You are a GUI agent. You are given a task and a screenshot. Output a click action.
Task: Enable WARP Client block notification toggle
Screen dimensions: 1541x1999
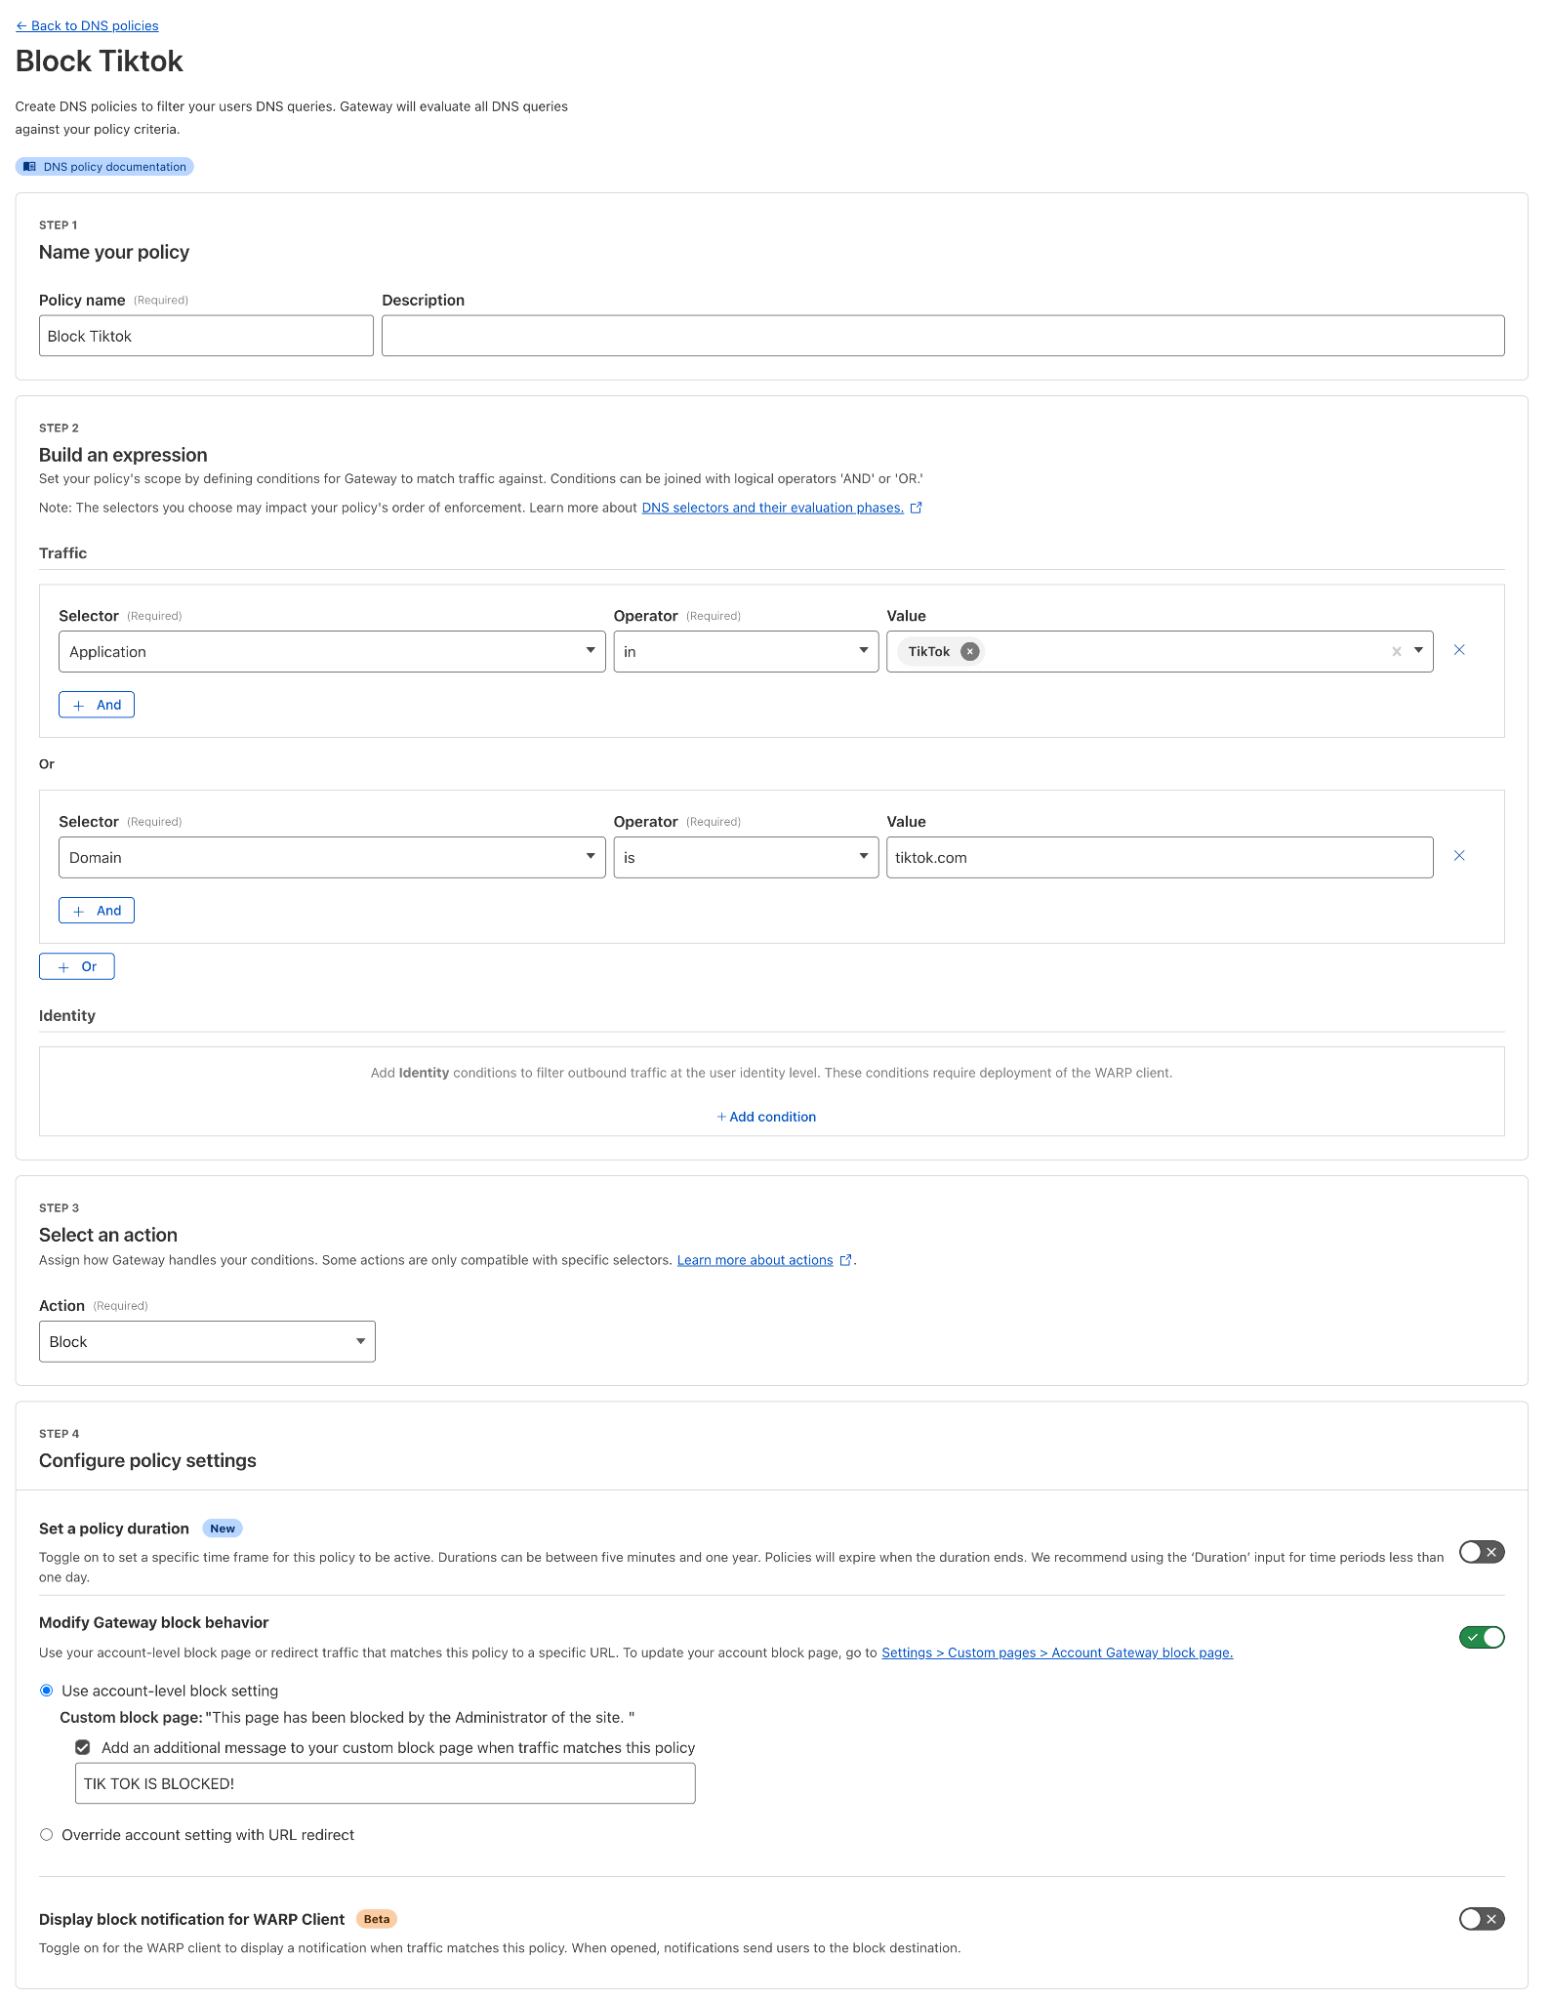point(1480,1918)
